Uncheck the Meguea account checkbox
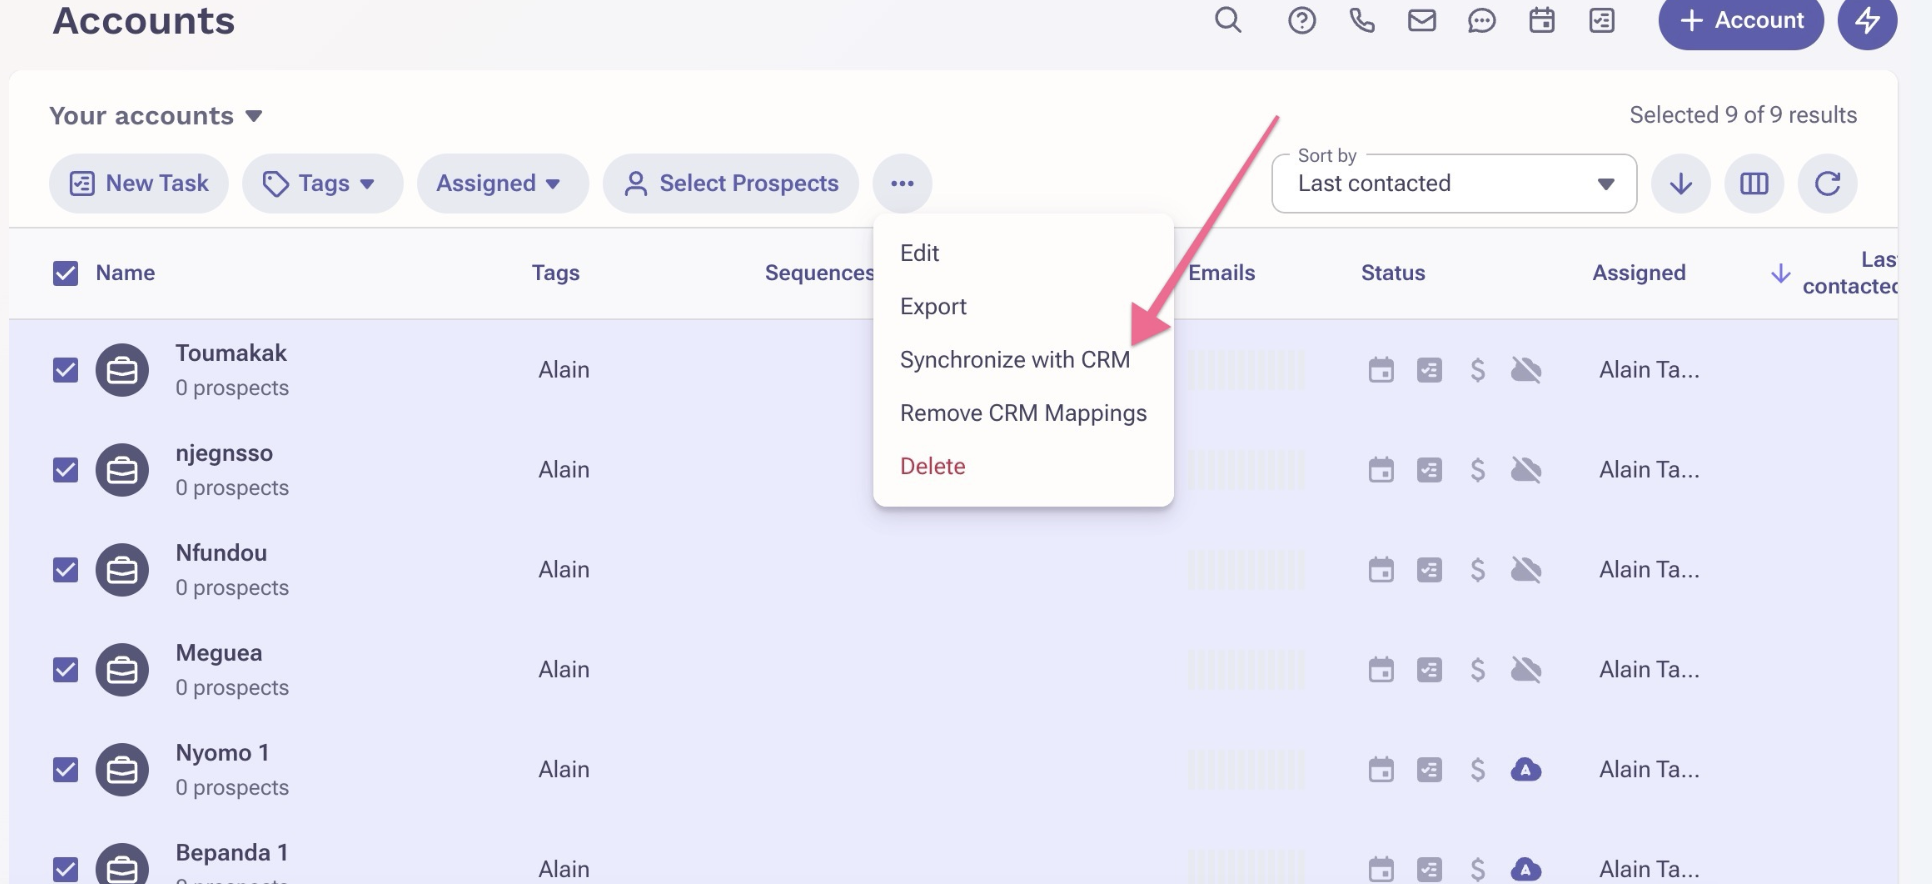1932x884 pixels. tap(65, 670)
